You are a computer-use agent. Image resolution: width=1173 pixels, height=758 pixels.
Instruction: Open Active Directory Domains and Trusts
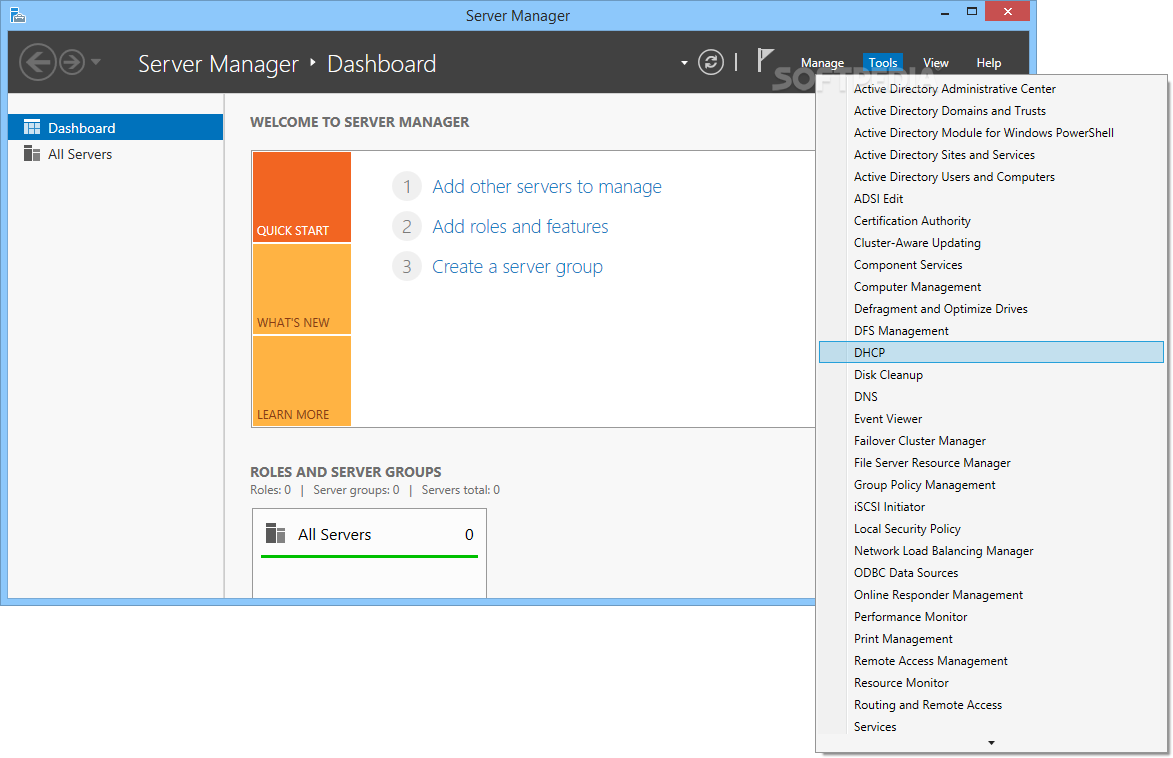coord(991,111)
